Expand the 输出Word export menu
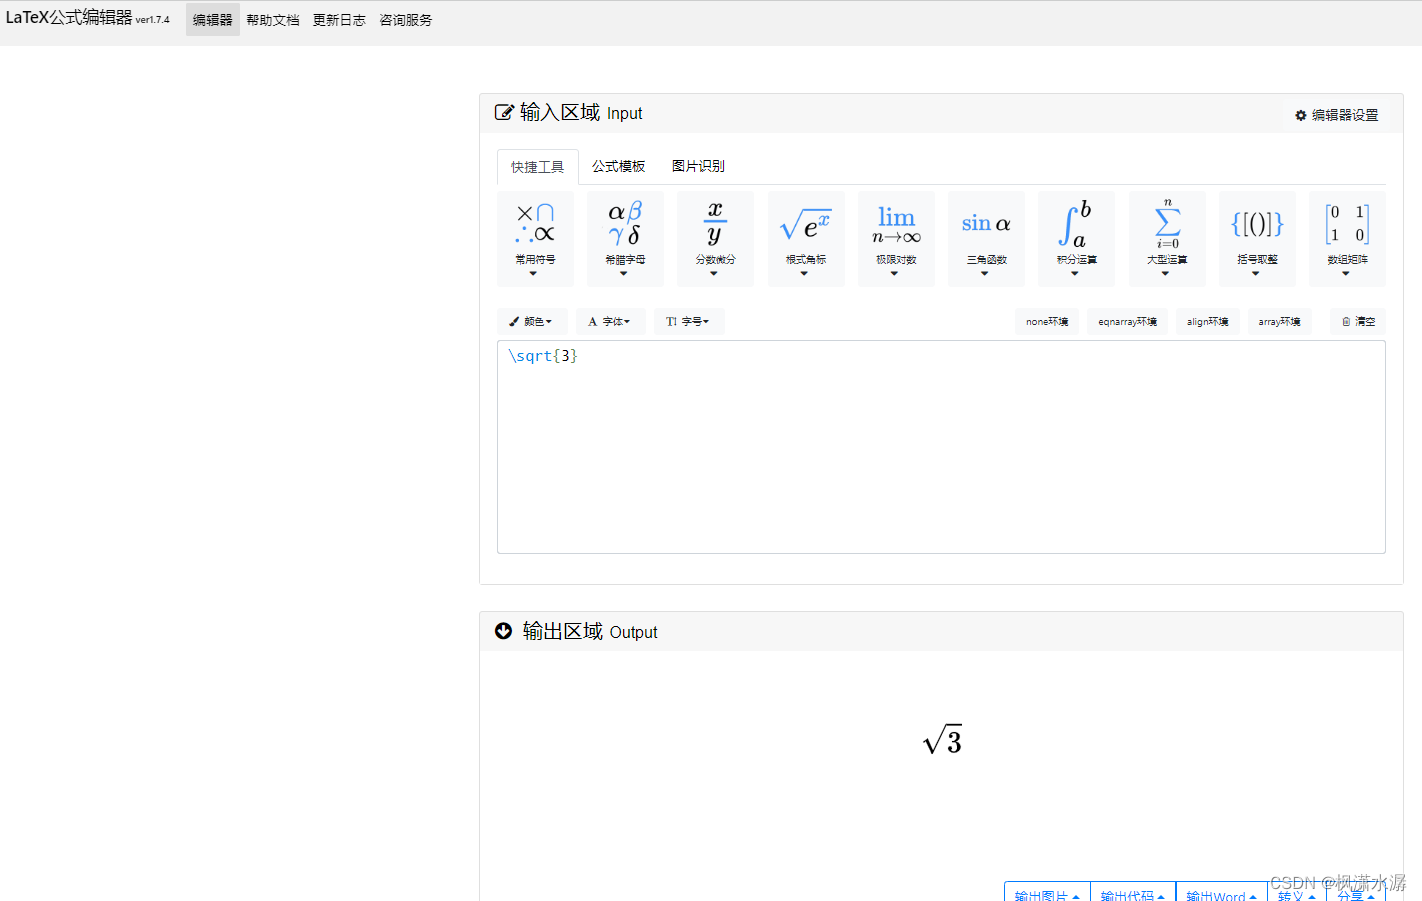 1222,893
